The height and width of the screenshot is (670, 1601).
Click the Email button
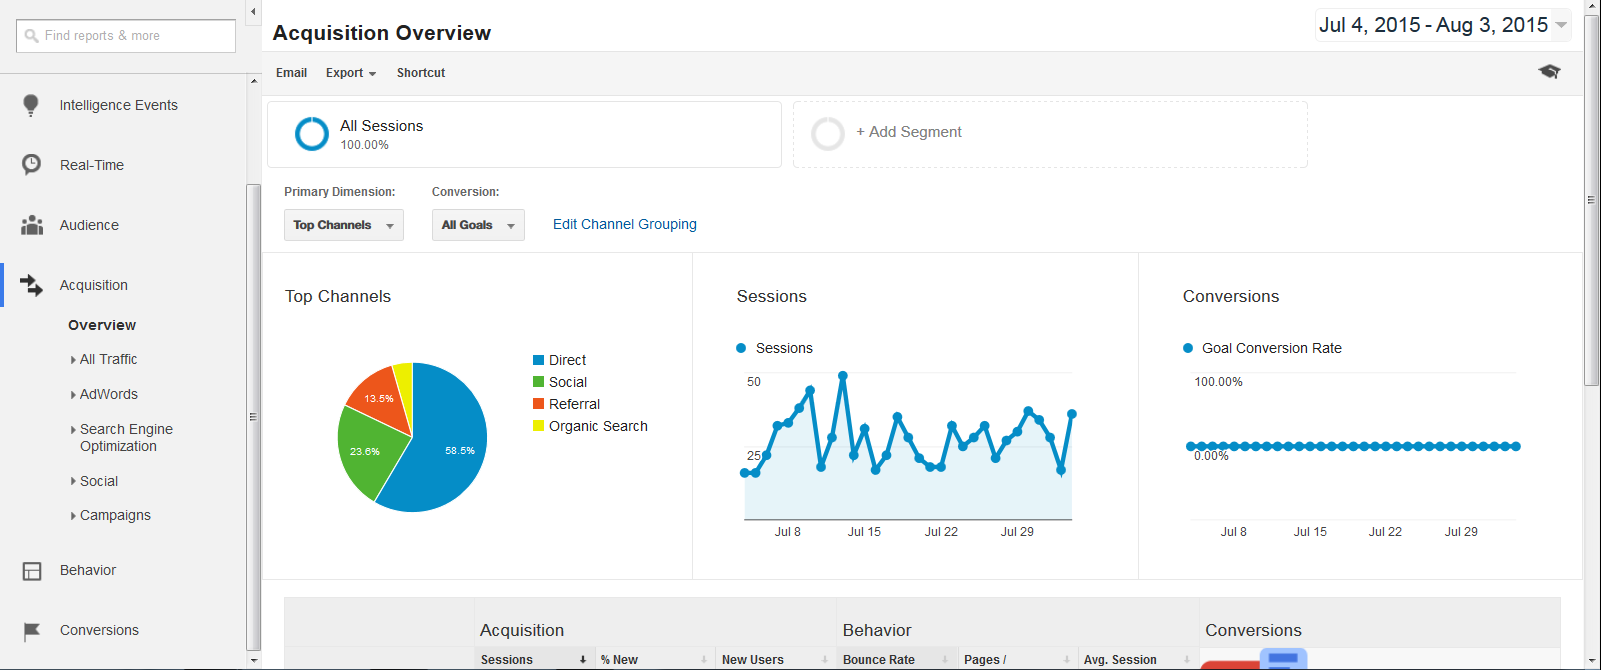tap(292, 73)
